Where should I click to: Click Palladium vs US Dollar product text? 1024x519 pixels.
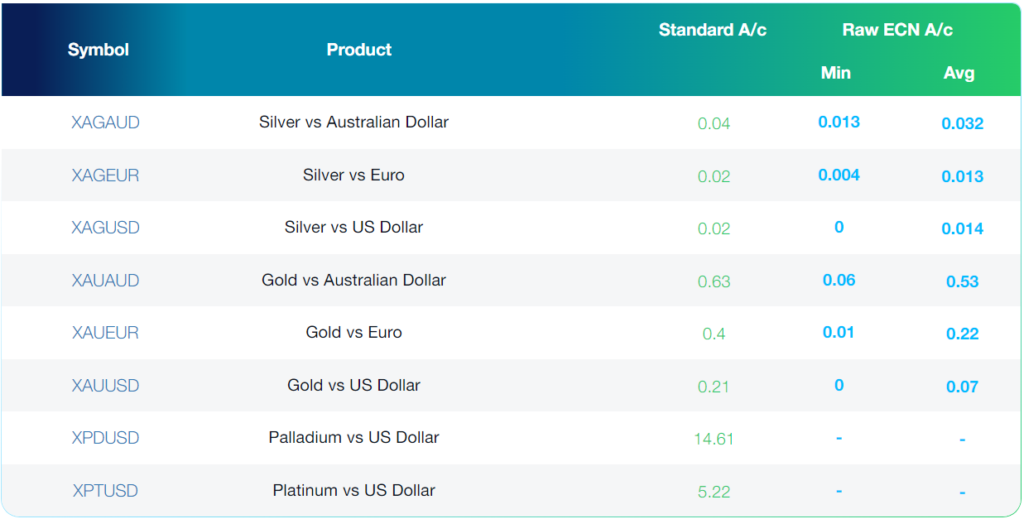coord(353,437)
